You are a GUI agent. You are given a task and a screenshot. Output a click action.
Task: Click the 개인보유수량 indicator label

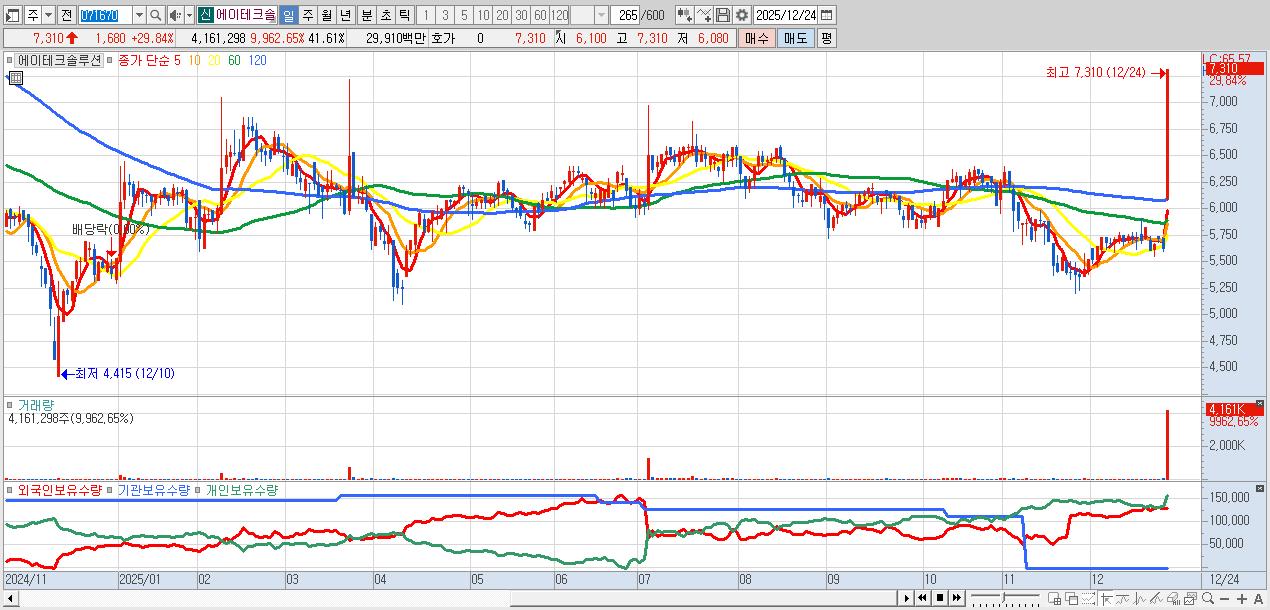[x=241, y=490]
